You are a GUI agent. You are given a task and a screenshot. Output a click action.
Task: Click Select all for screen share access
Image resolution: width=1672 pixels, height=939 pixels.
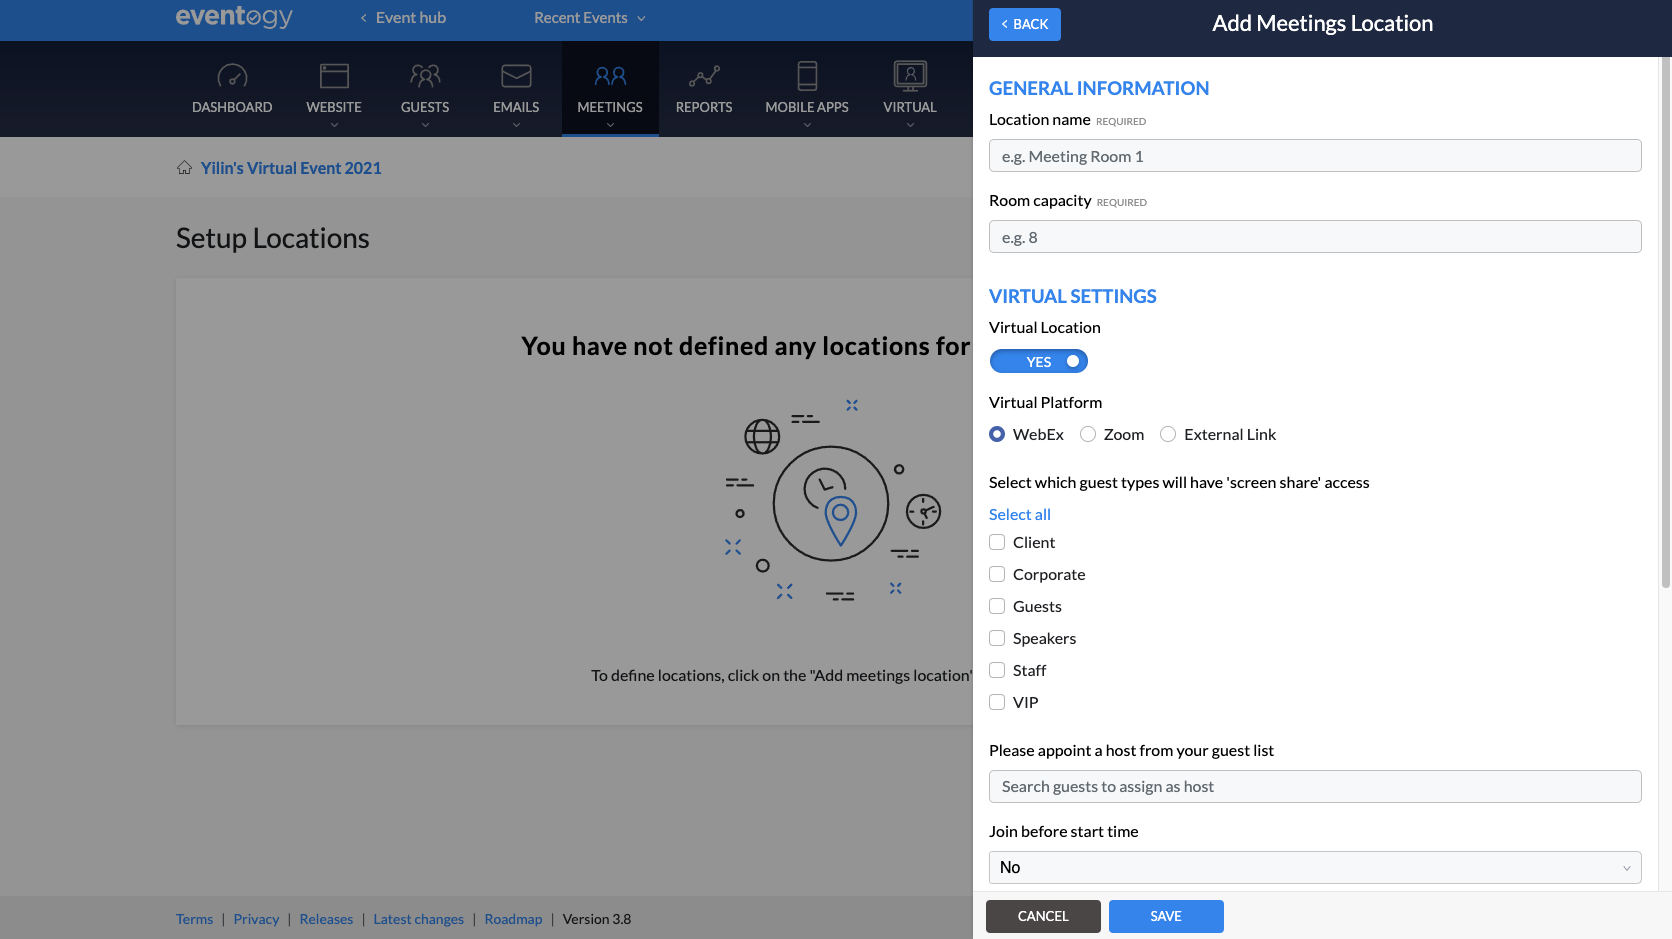tap(1019, 514)
